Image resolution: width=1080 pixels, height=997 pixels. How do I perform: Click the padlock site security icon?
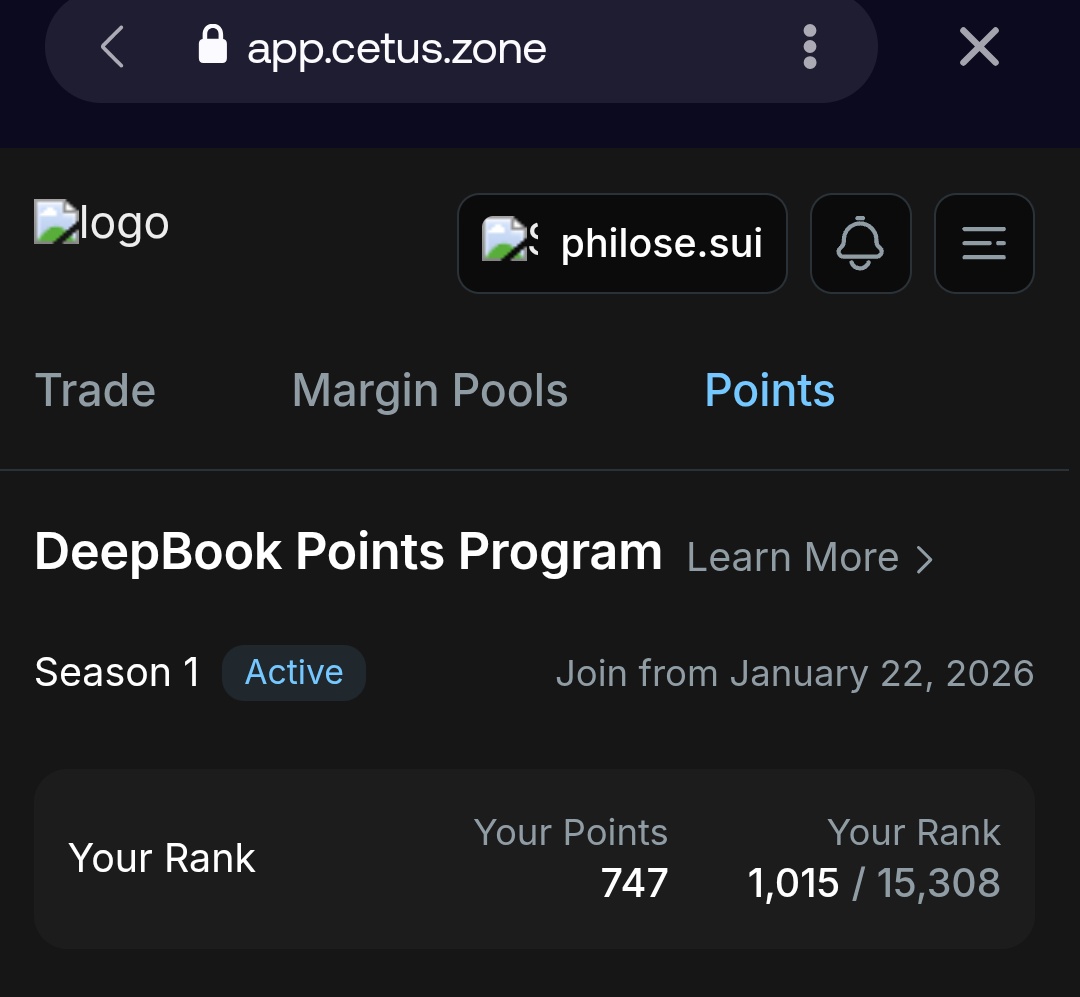click(x=212, y=46)
